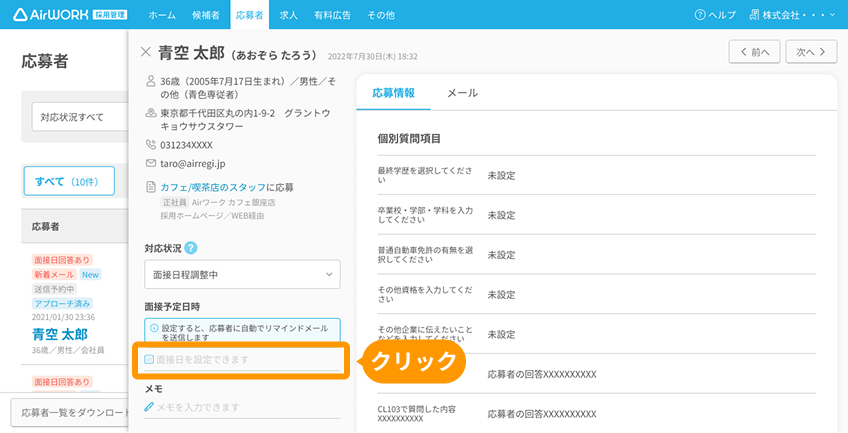This screenshot has width=848, height=433.
Task: Click the pencil icon beside メモ field
Action: 149,407
